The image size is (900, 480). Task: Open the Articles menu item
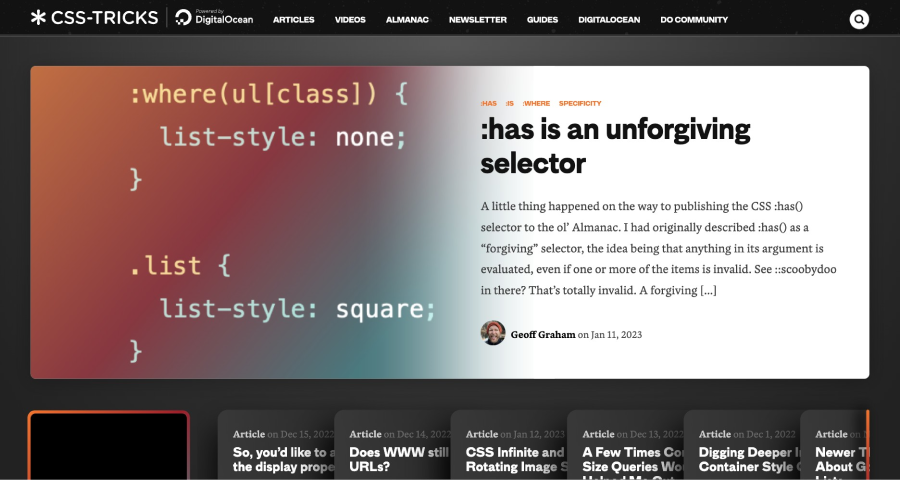coord(293,19)
